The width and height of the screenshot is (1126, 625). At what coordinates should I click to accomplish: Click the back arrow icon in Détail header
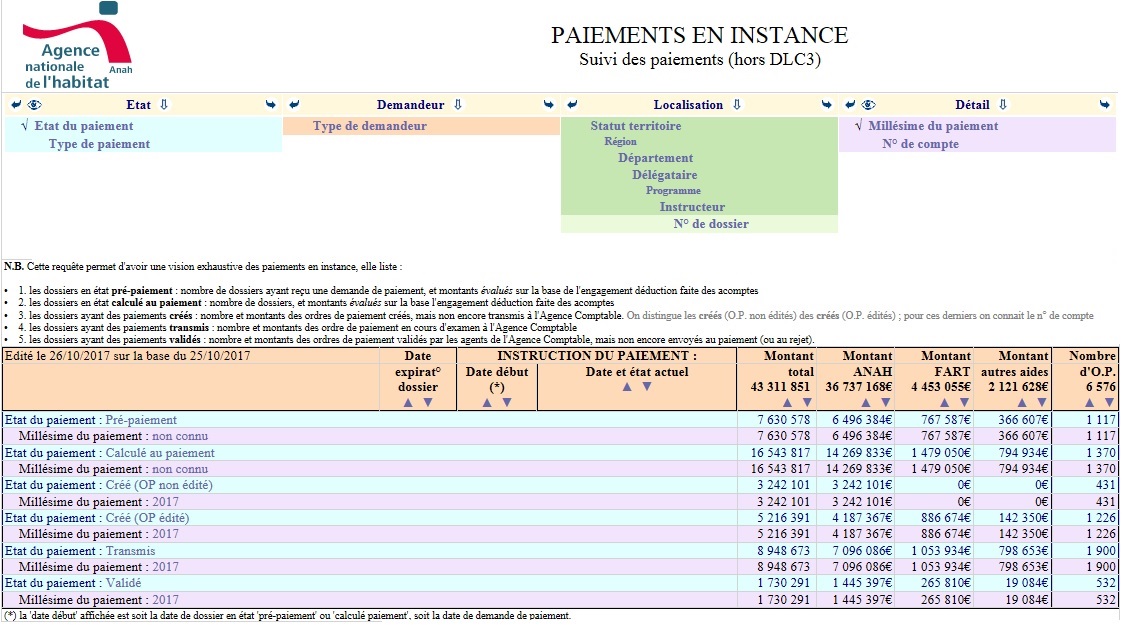[850, 105]
